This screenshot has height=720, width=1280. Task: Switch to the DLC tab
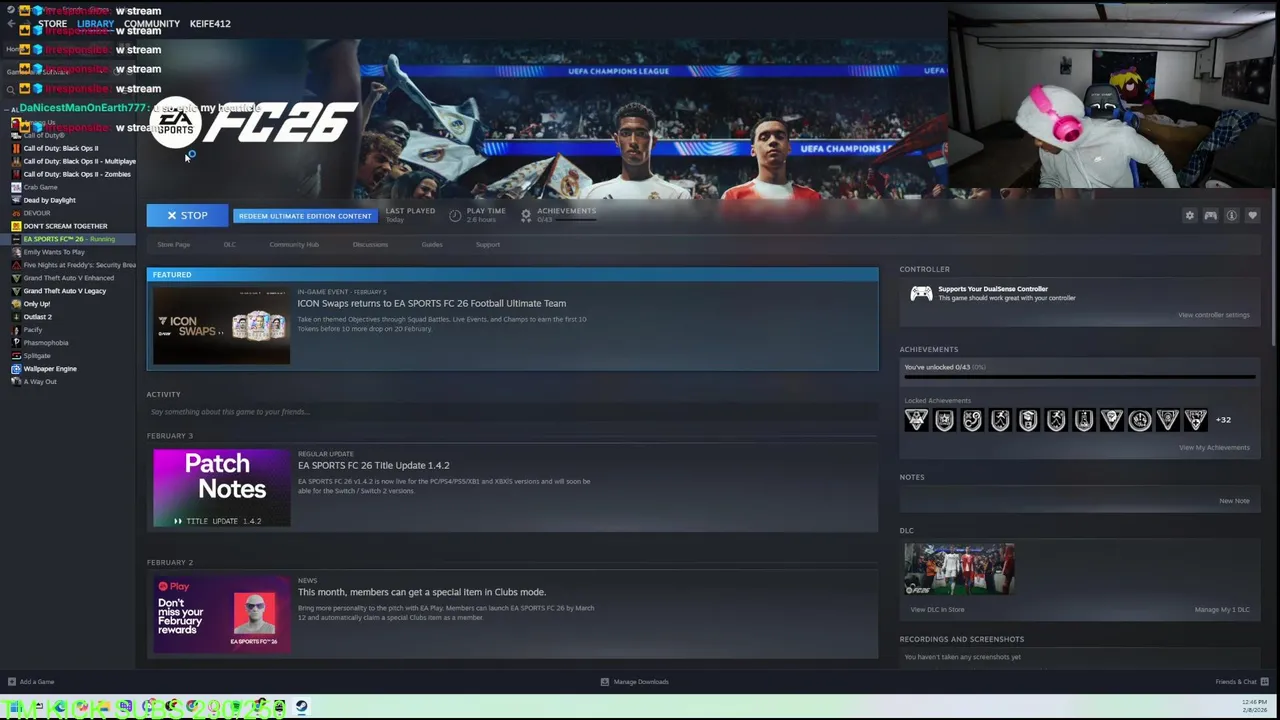[230, 244]
